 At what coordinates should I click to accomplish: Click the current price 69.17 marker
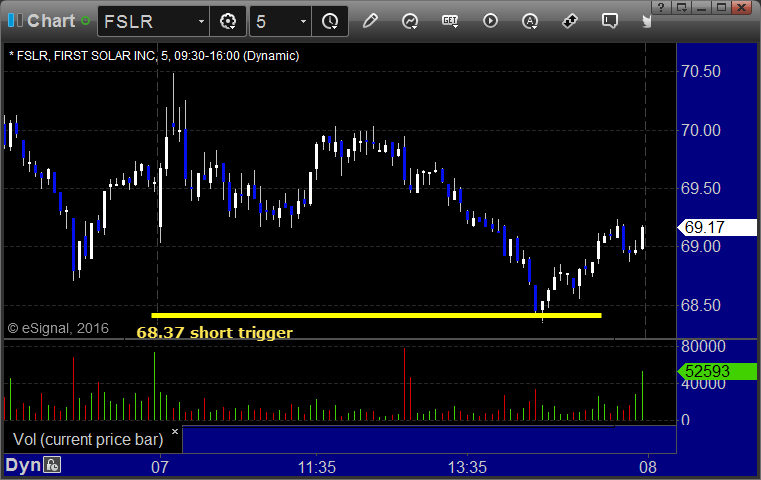[x=717, y=227]
